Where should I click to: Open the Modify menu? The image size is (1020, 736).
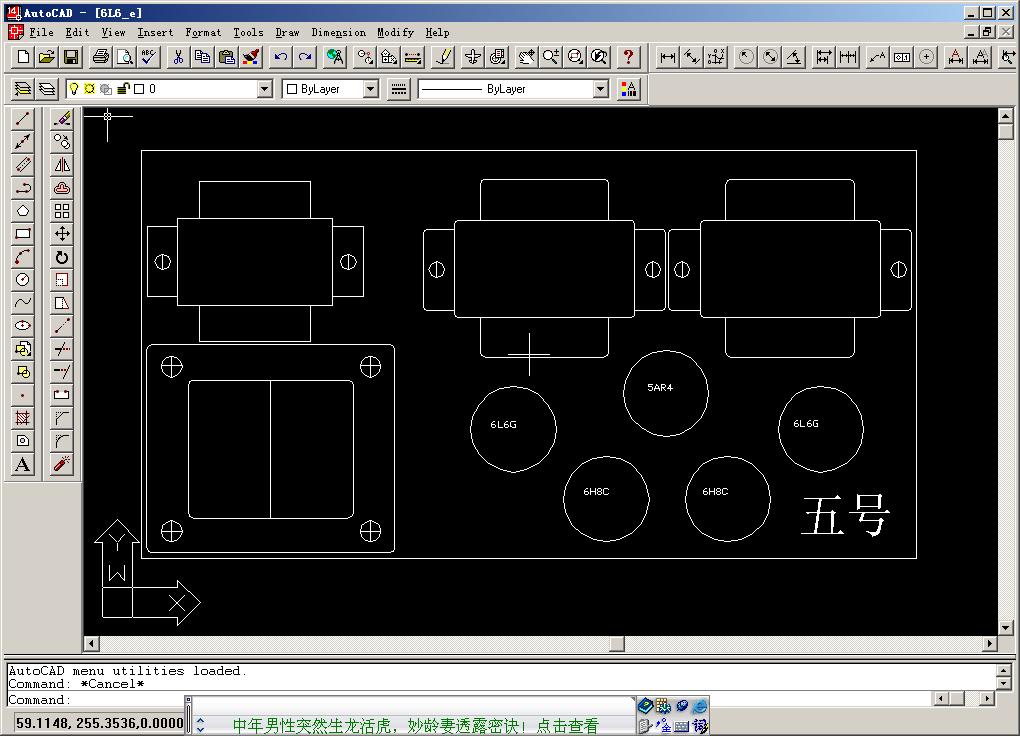coord(395,32)
